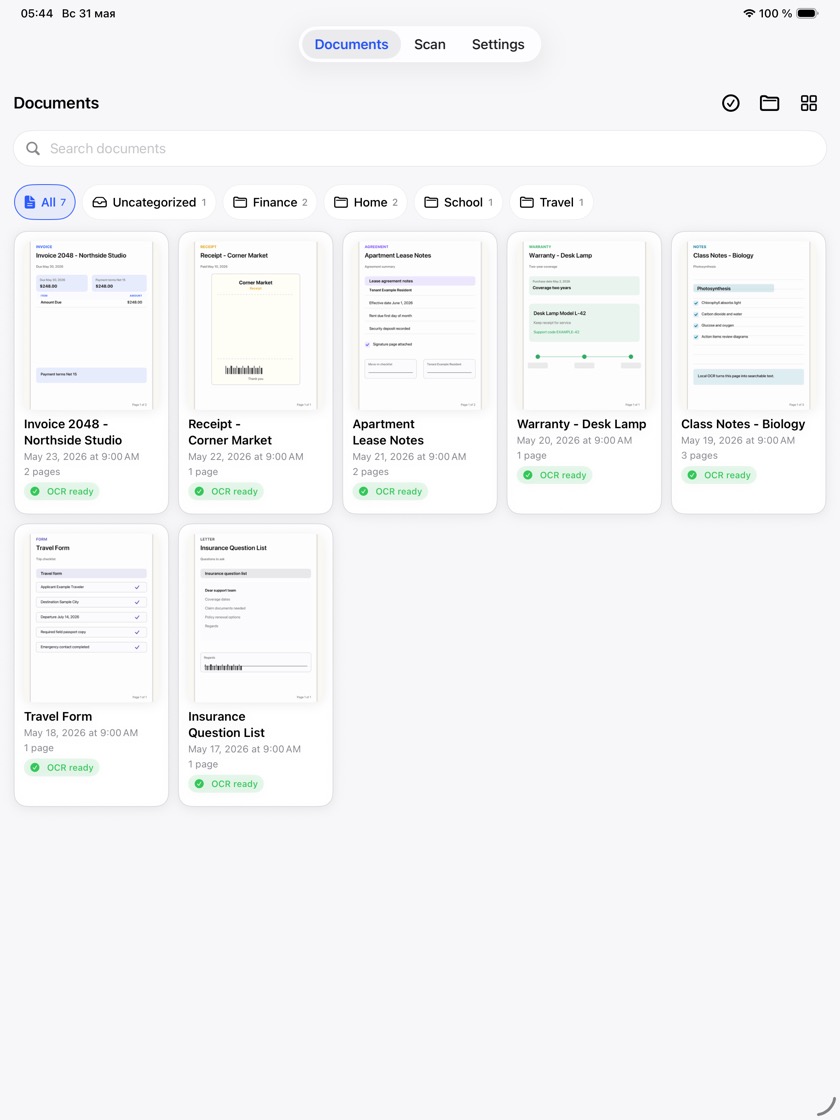The height and width of the screenshot is (1120, 840).
Task: Click the title Invoice 2048 - Northside Studio
Action: [x=73, y=432]
